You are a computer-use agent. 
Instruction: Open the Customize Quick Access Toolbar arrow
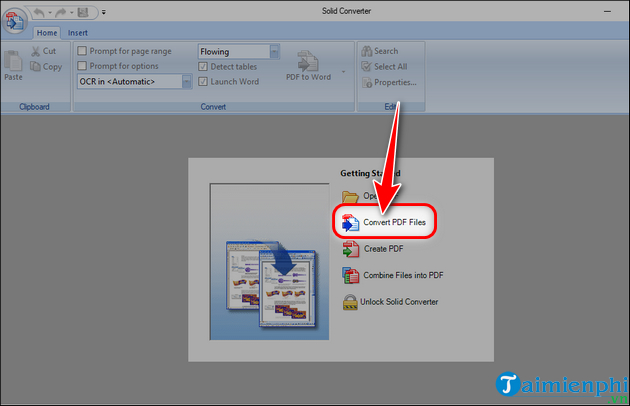coord(104,13)
